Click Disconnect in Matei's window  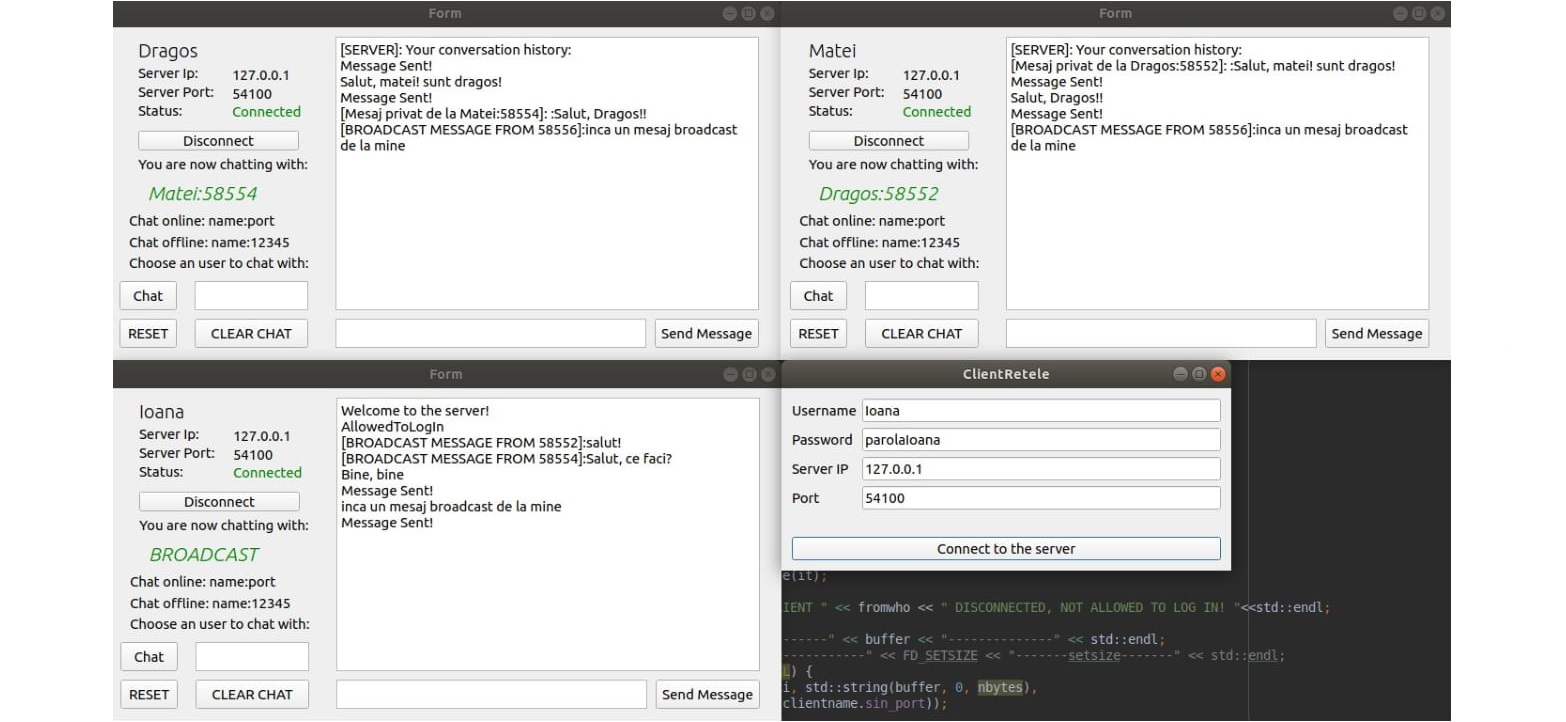[888, 140]
